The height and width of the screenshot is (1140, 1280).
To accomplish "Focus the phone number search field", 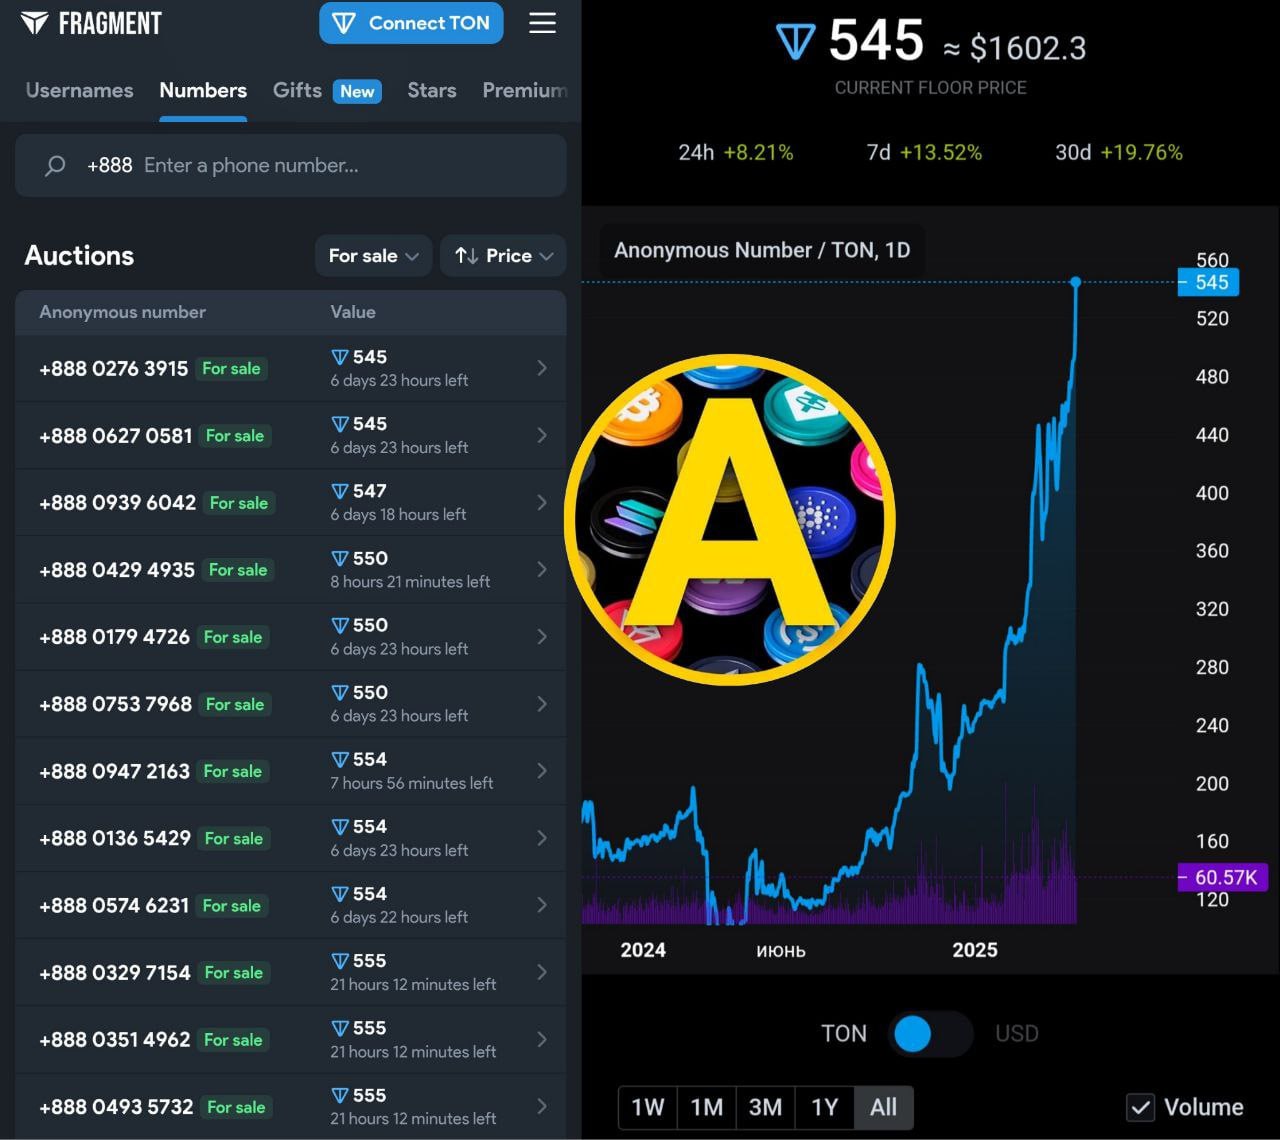I will [x=340, y=166].
